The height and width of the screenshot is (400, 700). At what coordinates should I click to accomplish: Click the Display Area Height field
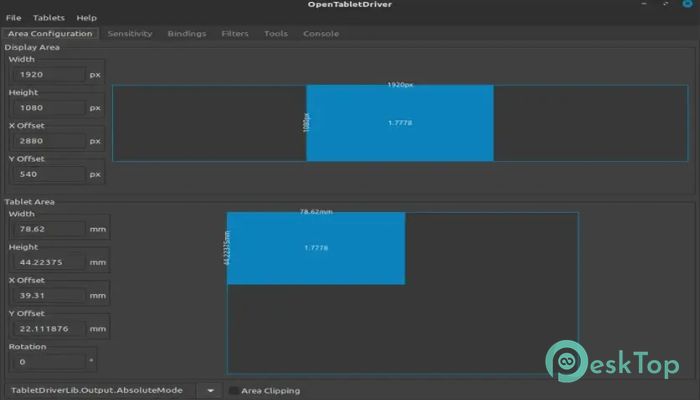(47, 108)
